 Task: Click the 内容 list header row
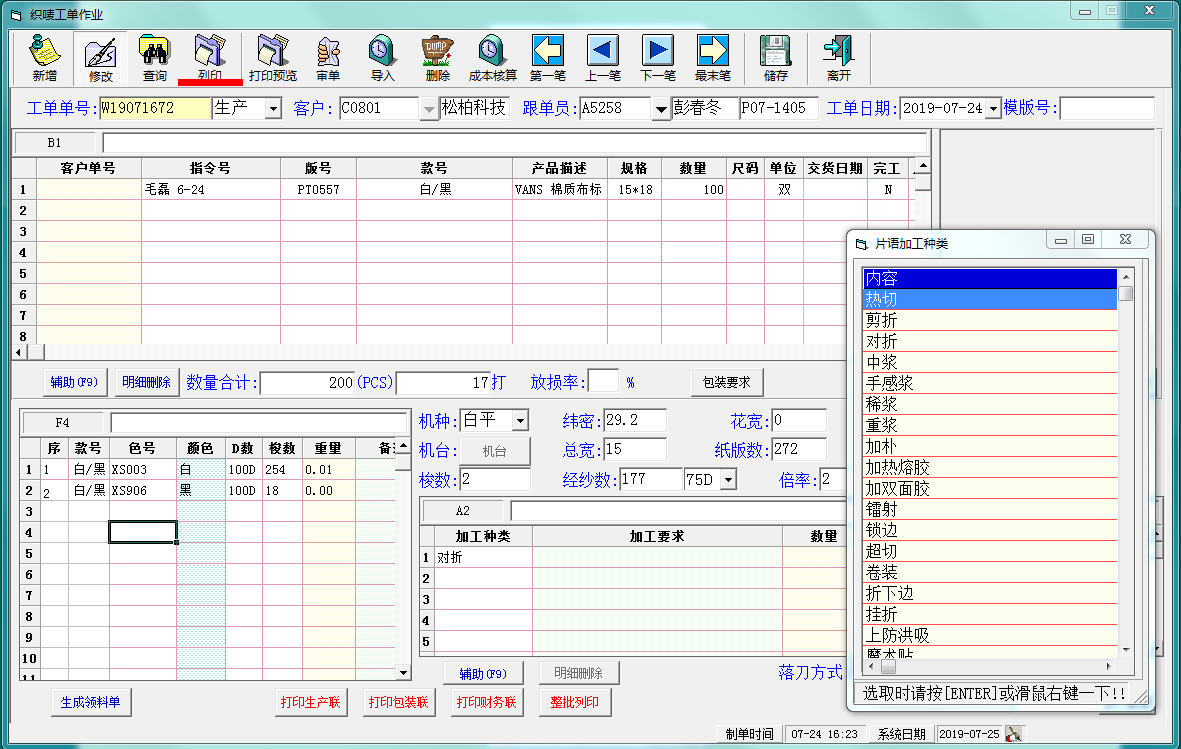pos(990,278)
